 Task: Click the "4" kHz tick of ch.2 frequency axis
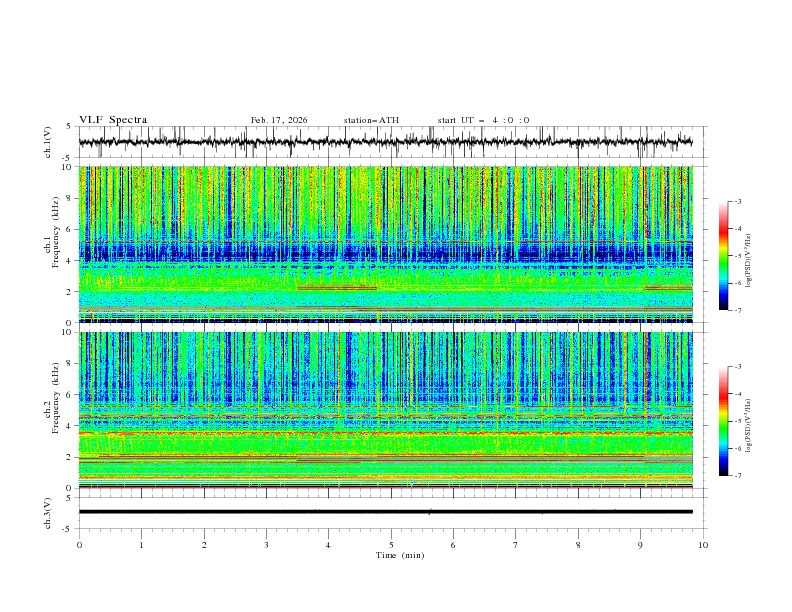click(x=70, y=426)
